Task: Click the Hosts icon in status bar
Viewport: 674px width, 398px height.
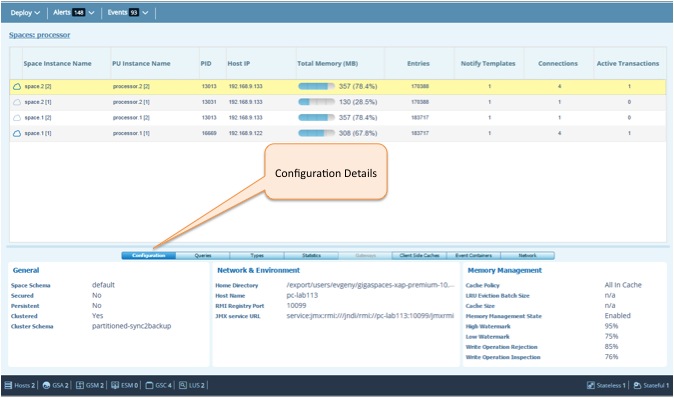Action: click(x=8, y=385)
